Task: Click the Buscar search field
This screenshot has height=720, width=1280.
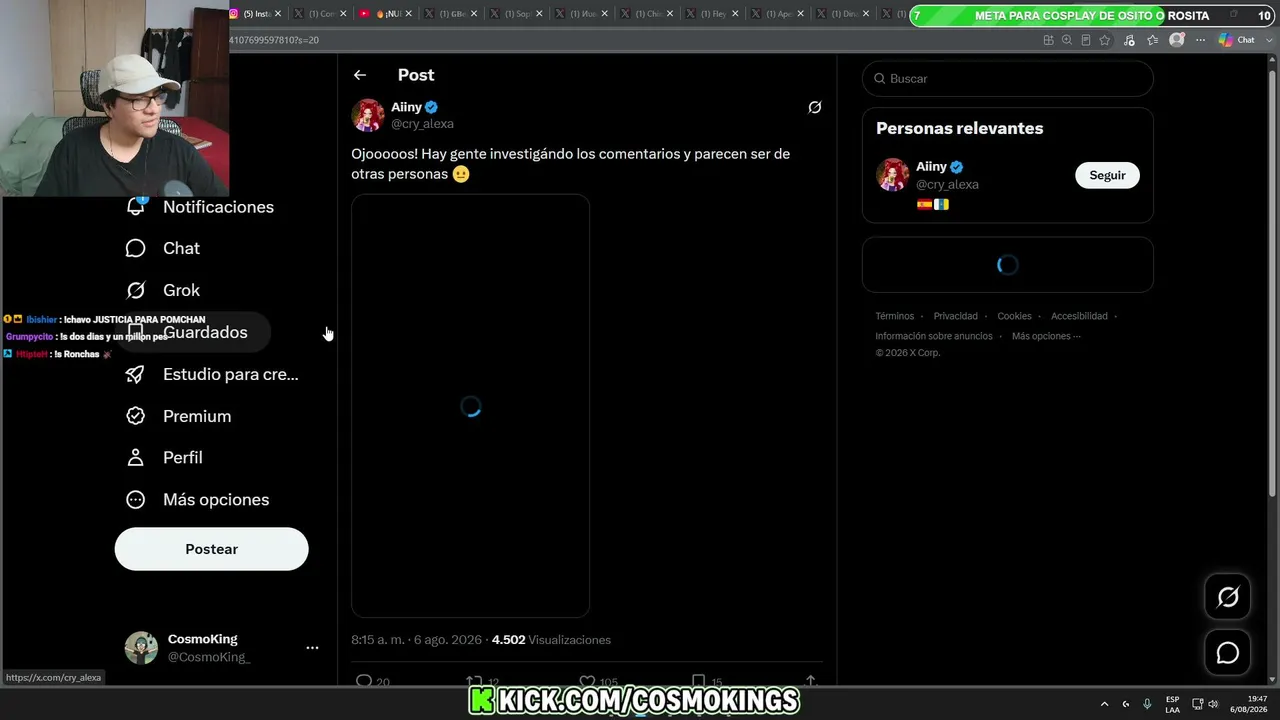Action: pos(1007,78)
